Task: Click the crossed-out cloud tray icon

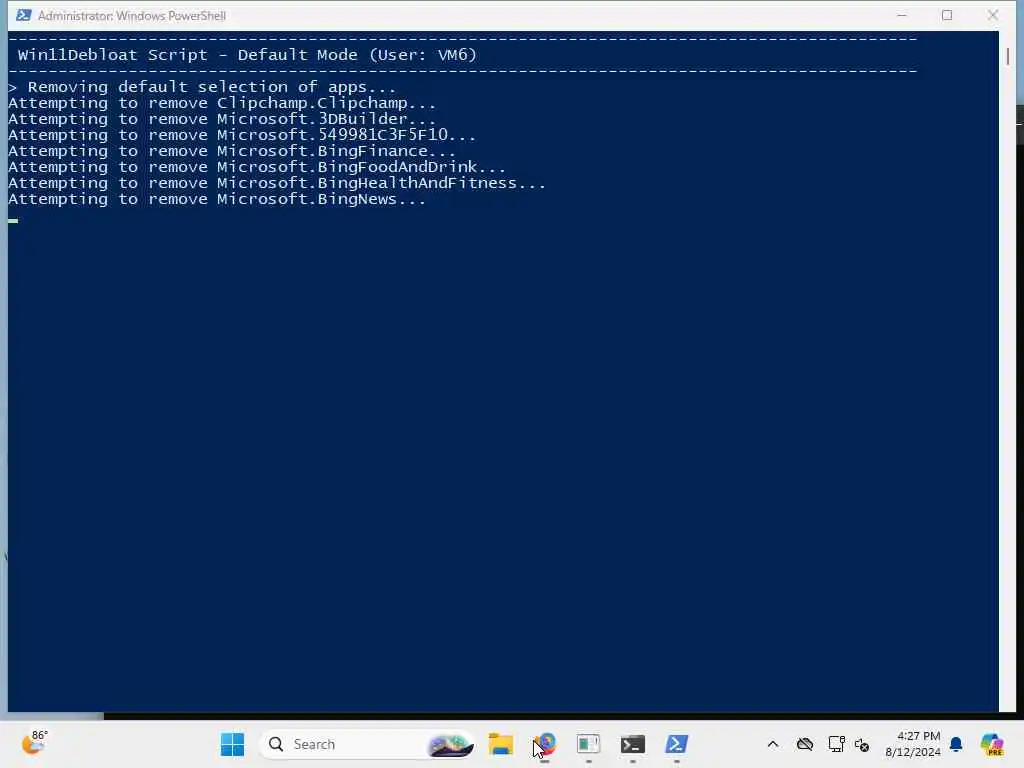Action: 805,744
